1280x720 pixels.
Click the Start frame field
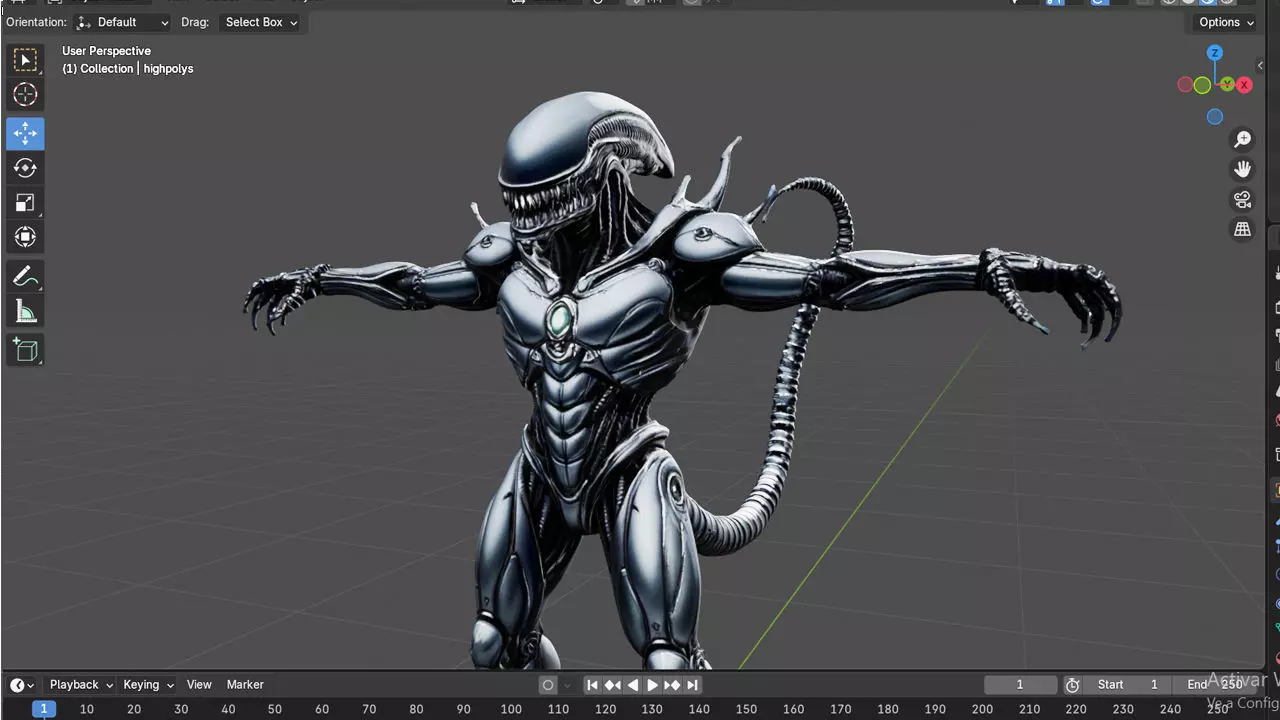click(x=1127, y=685)
